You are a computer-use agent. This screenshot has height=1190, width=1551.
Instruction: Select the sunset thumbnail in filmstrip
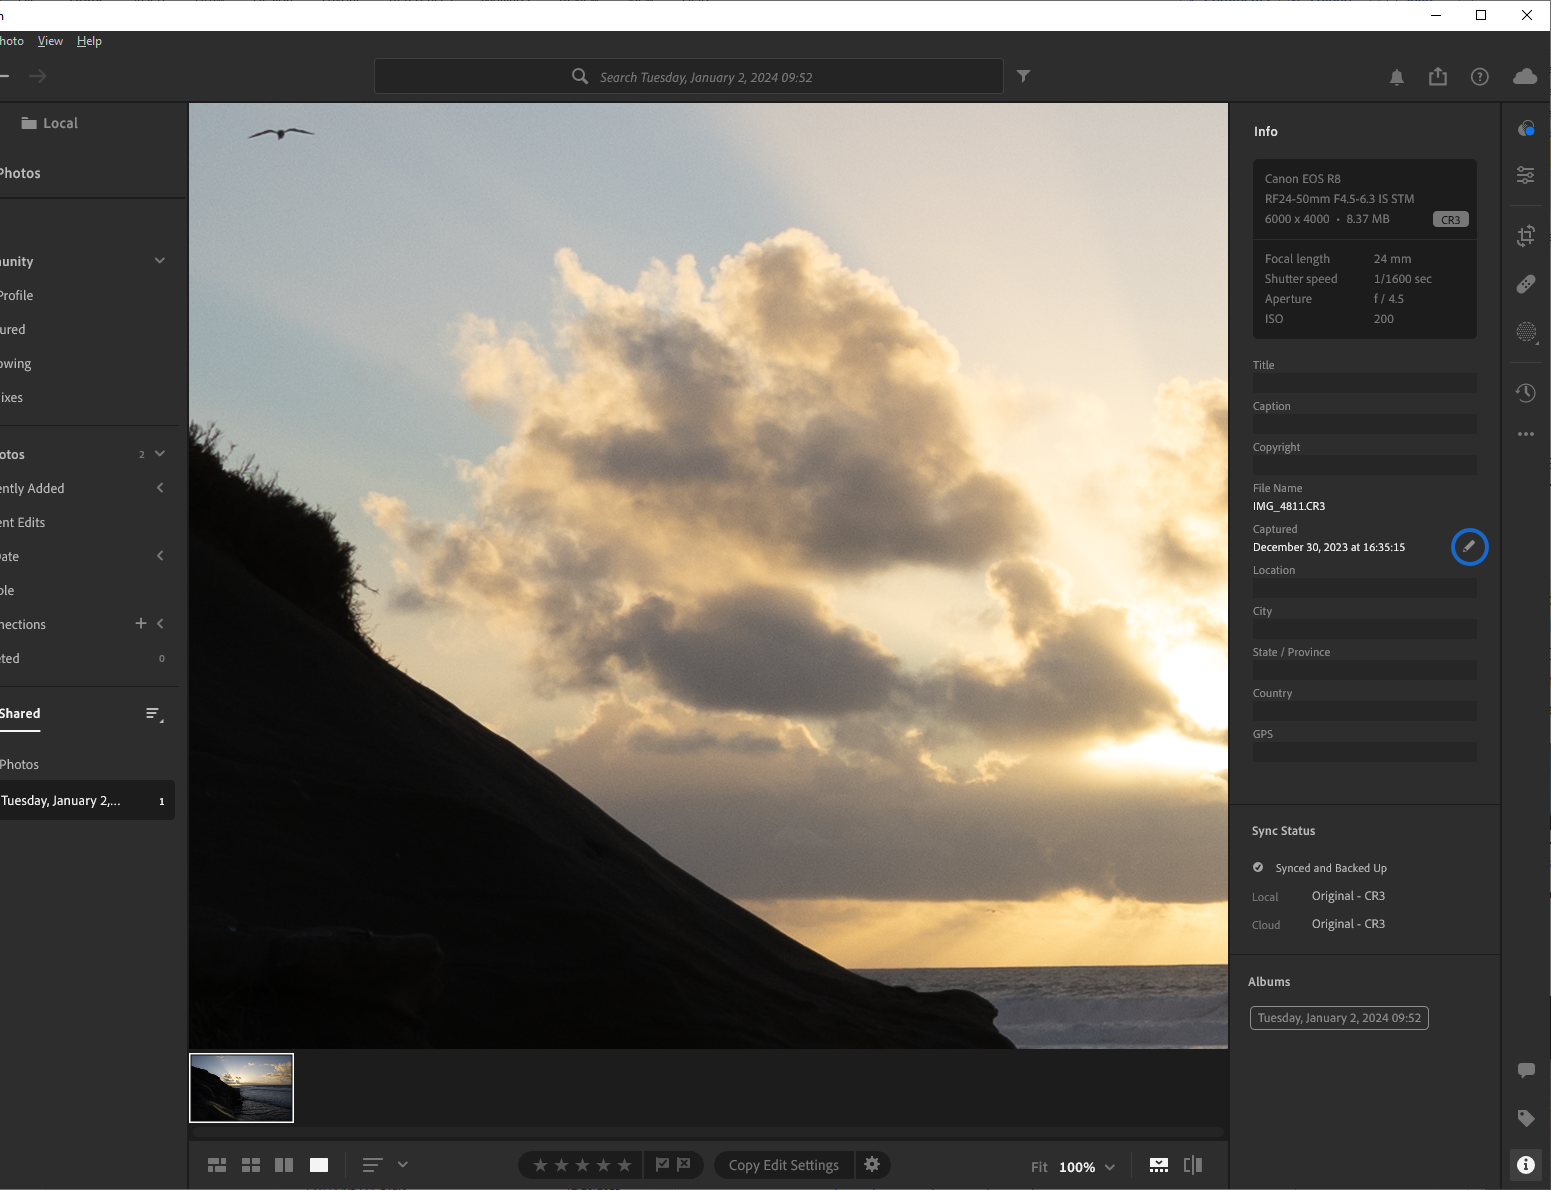pyautogui.click(x=241, y=1088)
